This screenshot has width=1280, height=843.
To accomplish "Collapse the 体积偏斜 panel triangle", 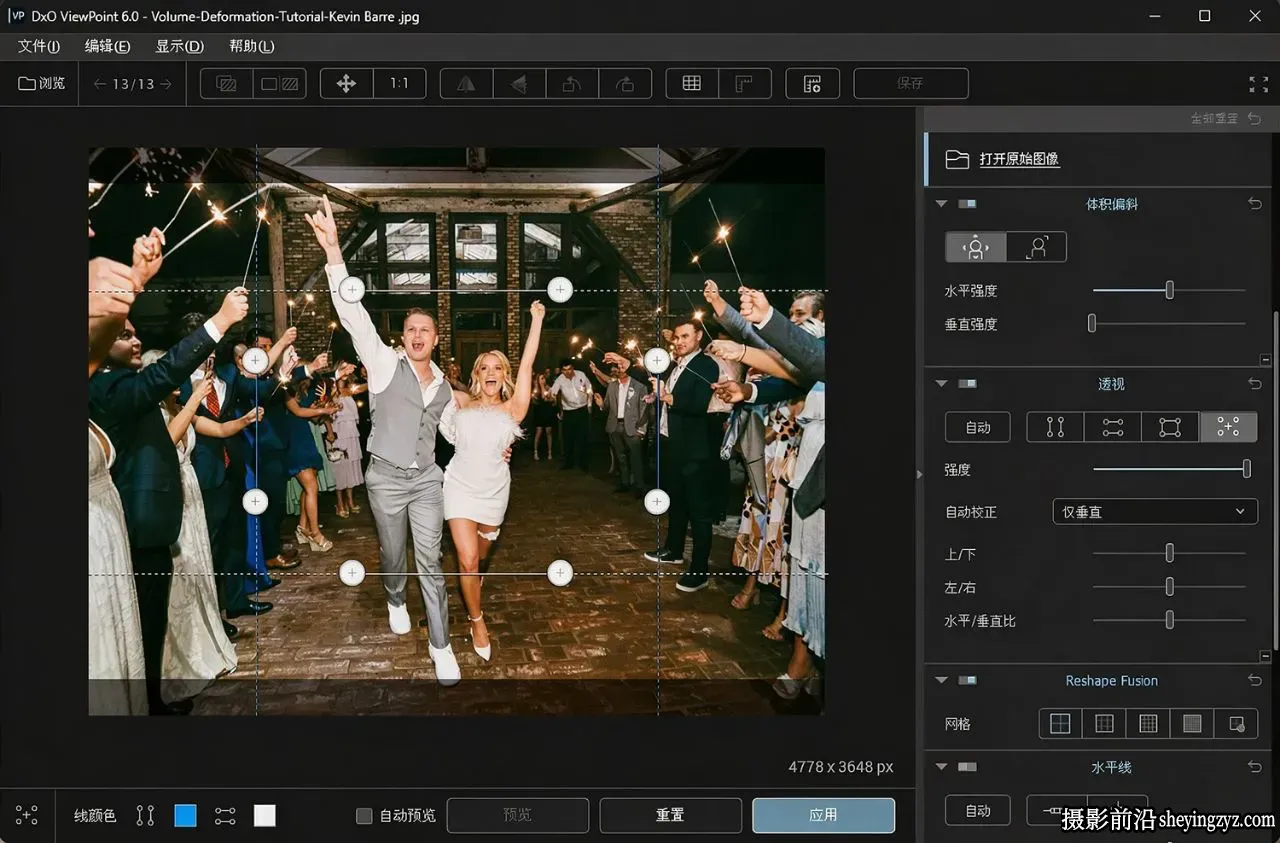I will [941, 204].
